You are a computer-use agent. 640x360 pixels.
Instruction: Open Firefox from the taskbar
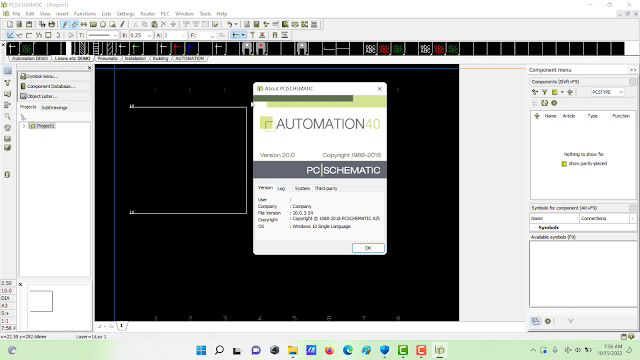pyautogui.click(x=329, y=350)
